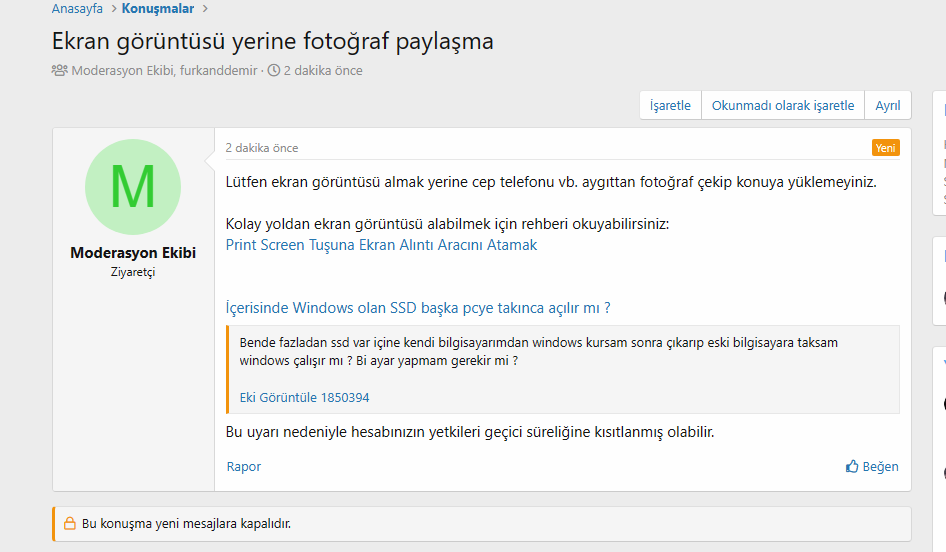Image resolution: width=946 pixels, height=552 pixels.
Task: Select Okunmadı olarak işaretle
Action: [x=783, y=105]
